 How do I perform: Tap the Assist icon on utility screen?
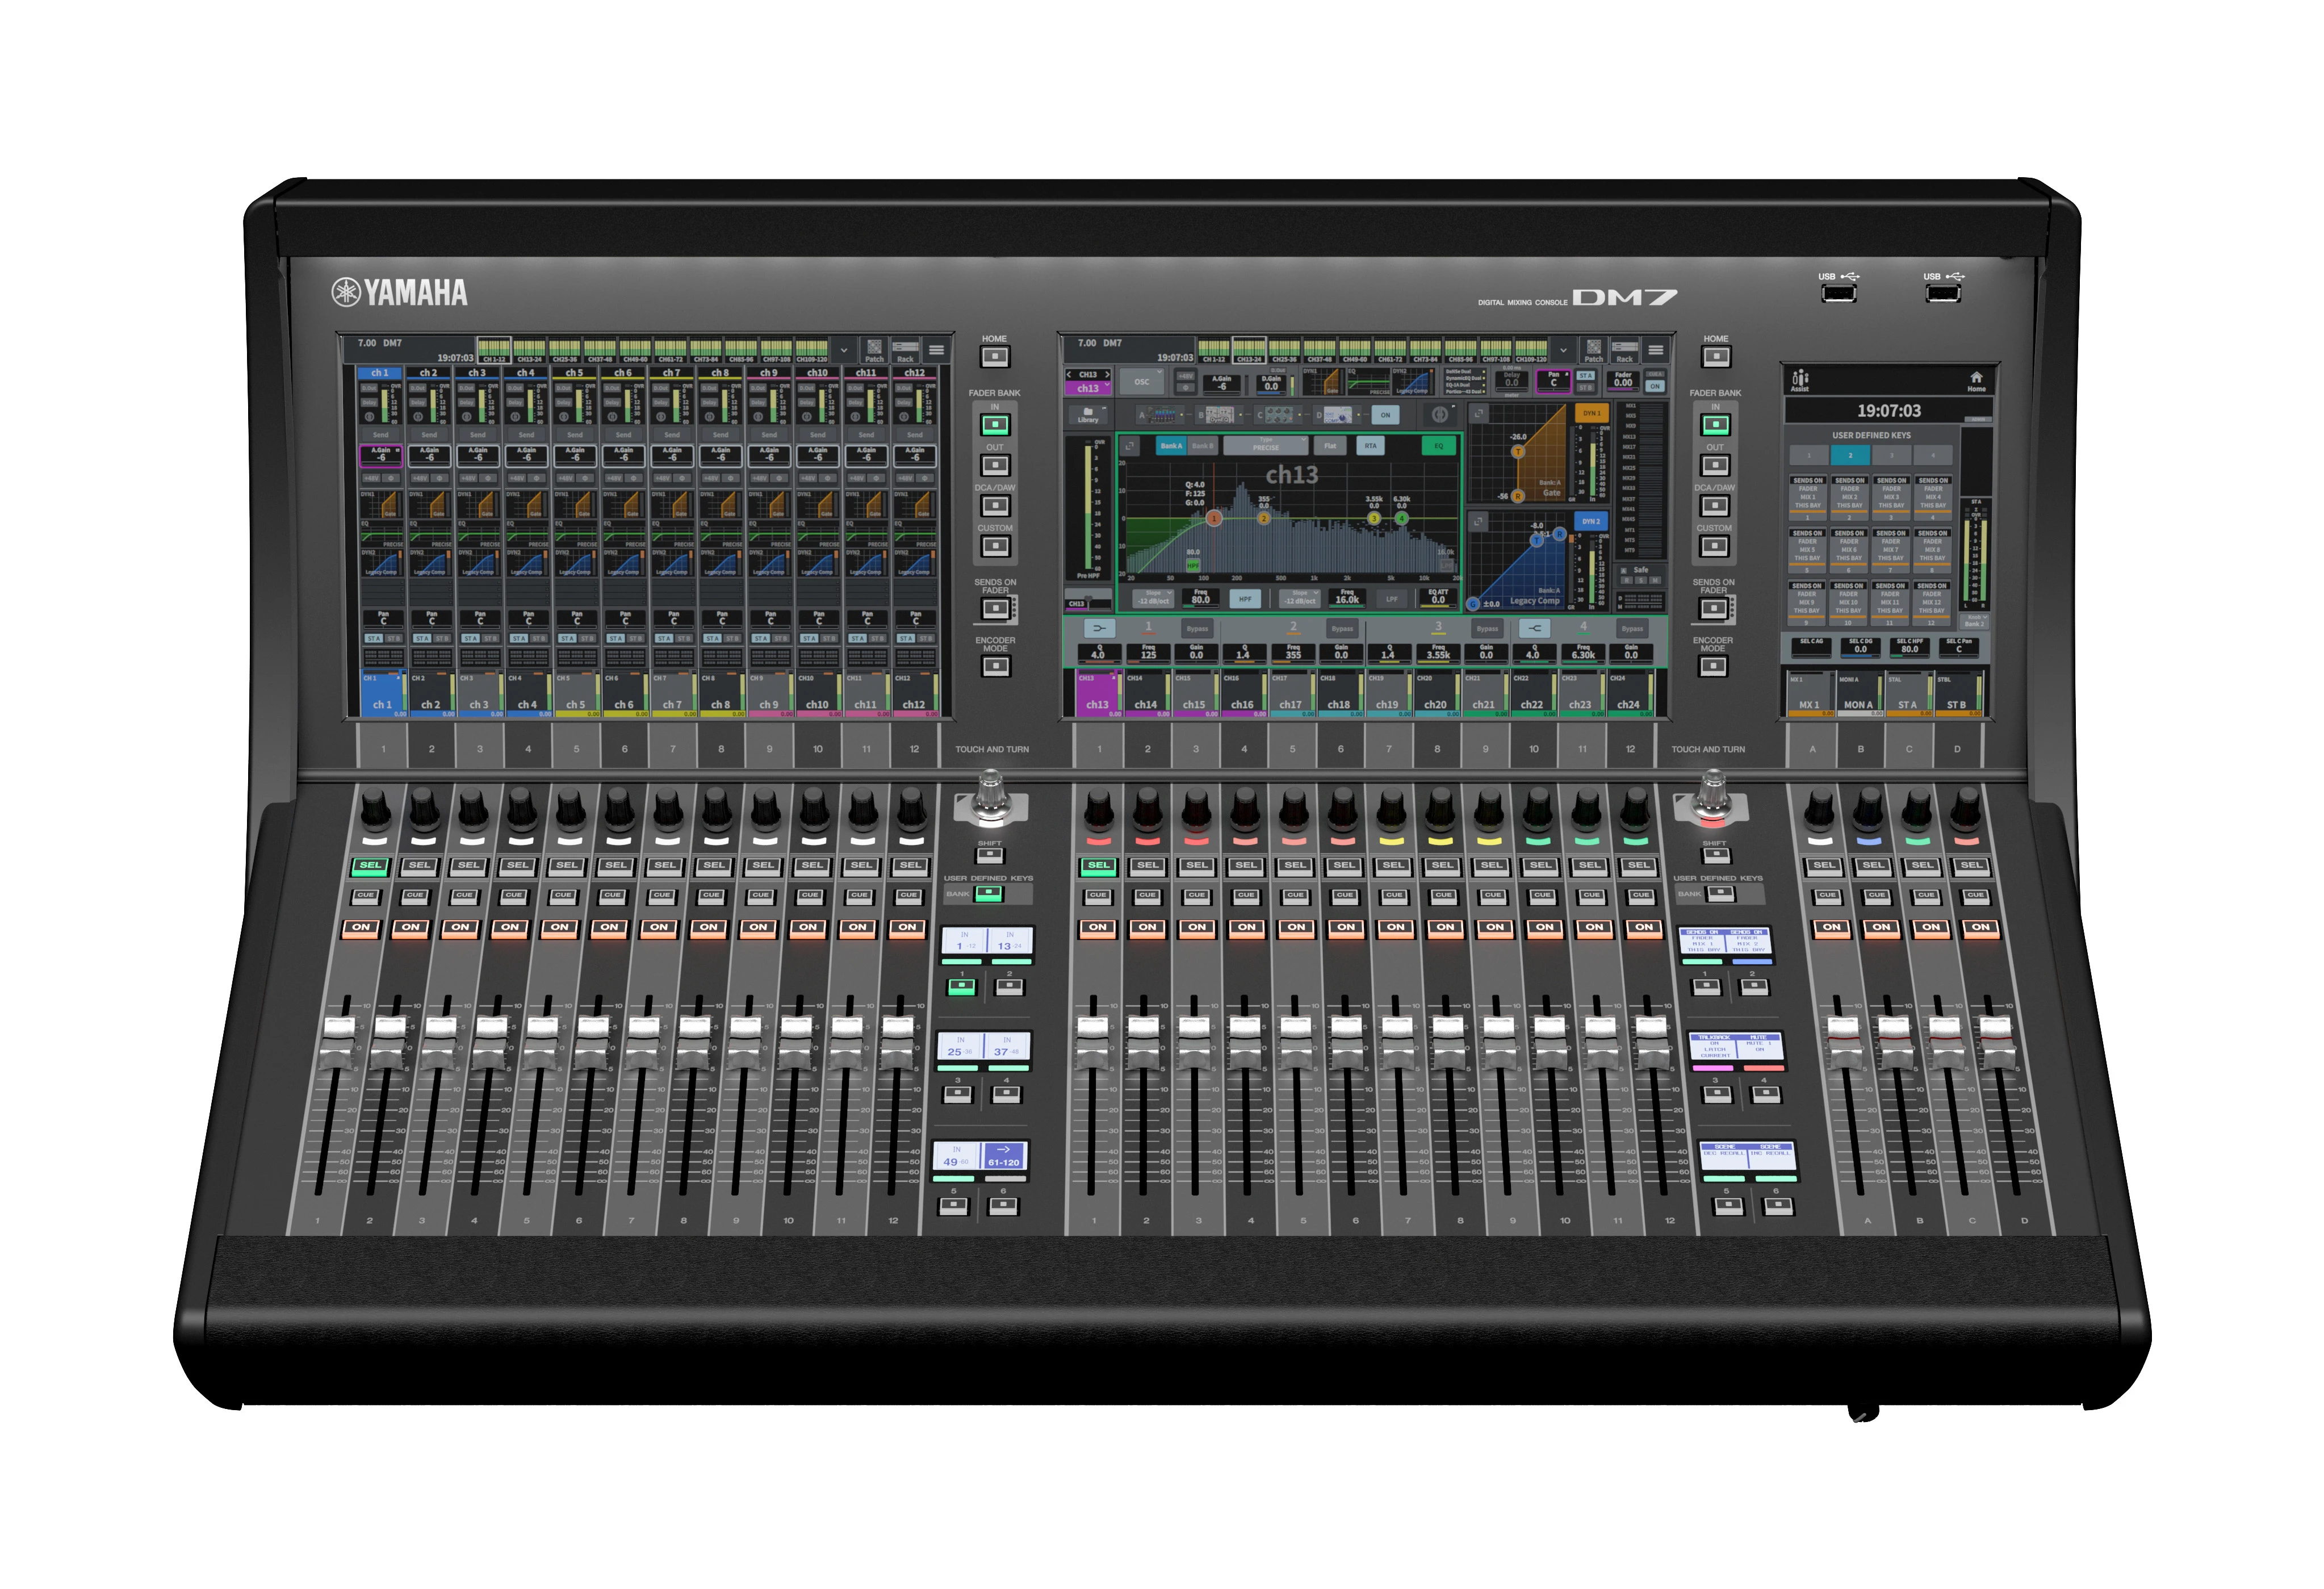[x=1800, y=380]
